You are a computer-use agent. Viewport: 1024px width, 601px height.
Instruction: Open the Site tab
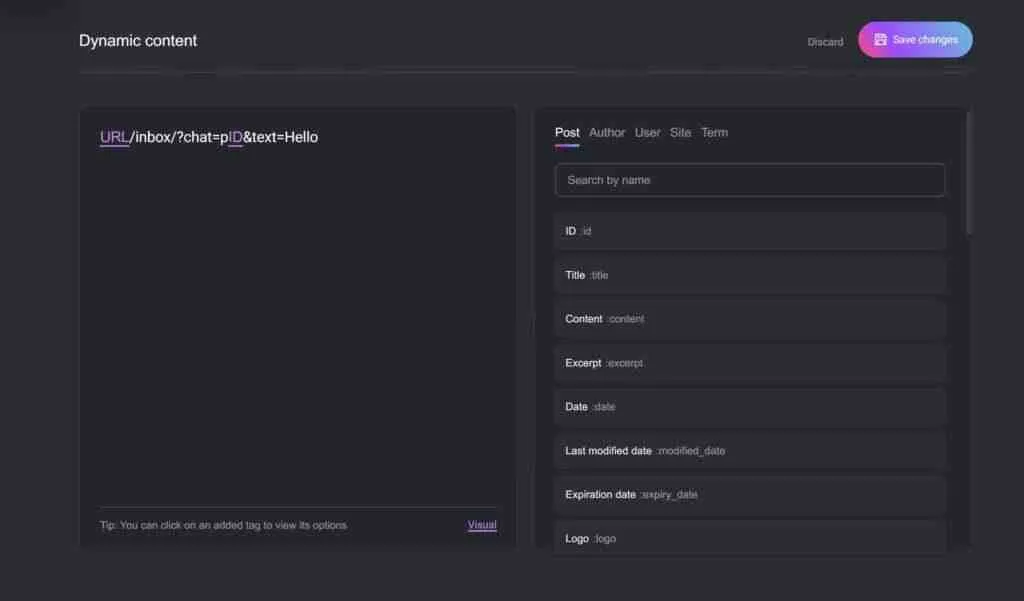coord(680,132)
